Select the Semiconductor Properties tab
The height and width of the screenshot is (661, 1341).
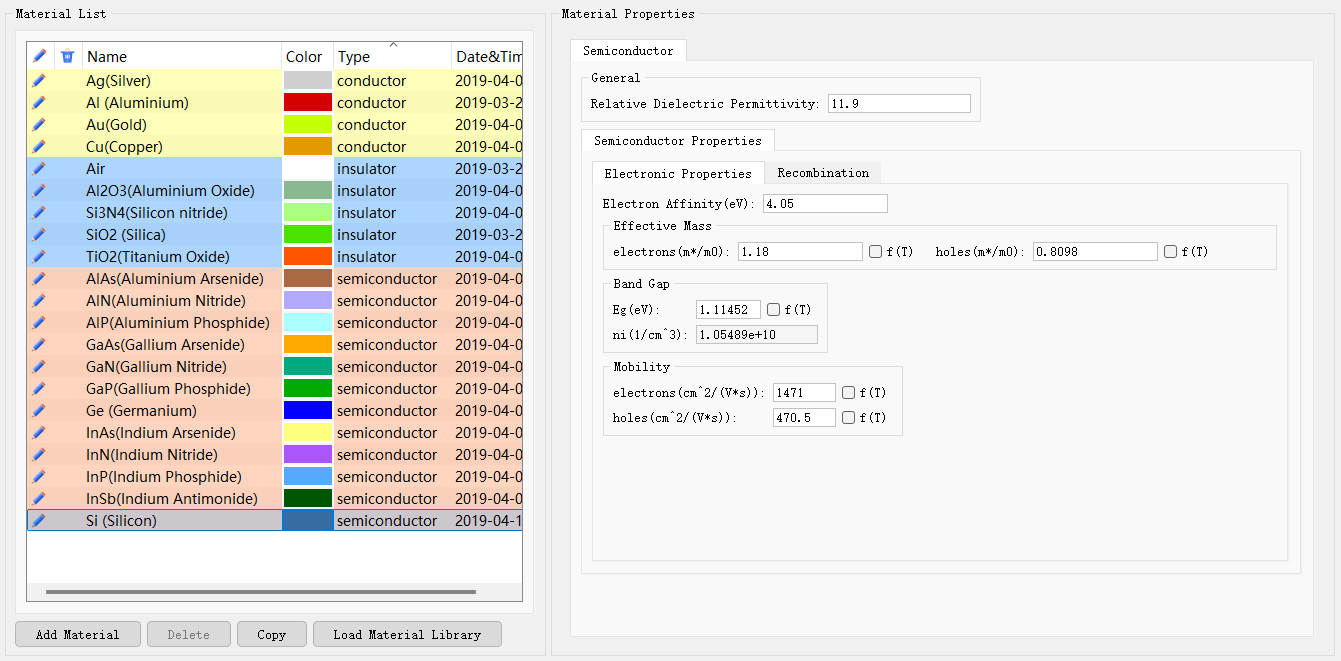(678, 140)
